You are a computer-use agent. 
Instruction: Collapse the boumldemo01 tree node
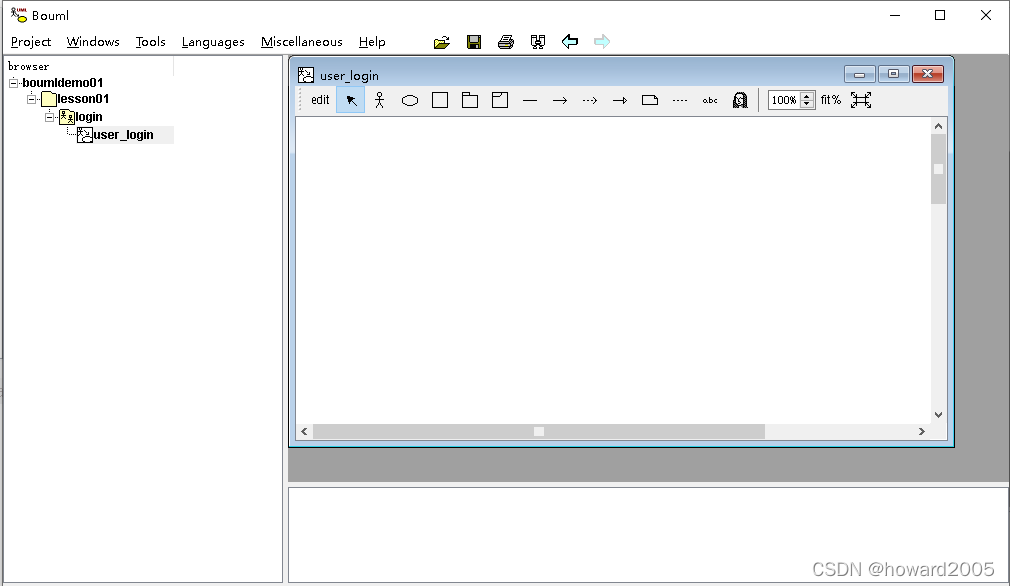14,83
